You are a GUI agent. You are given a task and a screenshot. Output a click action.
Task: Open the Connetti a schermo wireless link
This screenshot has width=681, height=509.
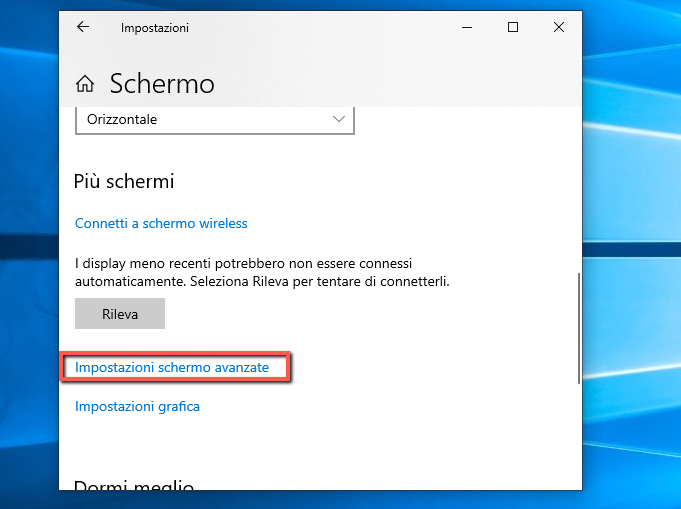coord(161,223)
